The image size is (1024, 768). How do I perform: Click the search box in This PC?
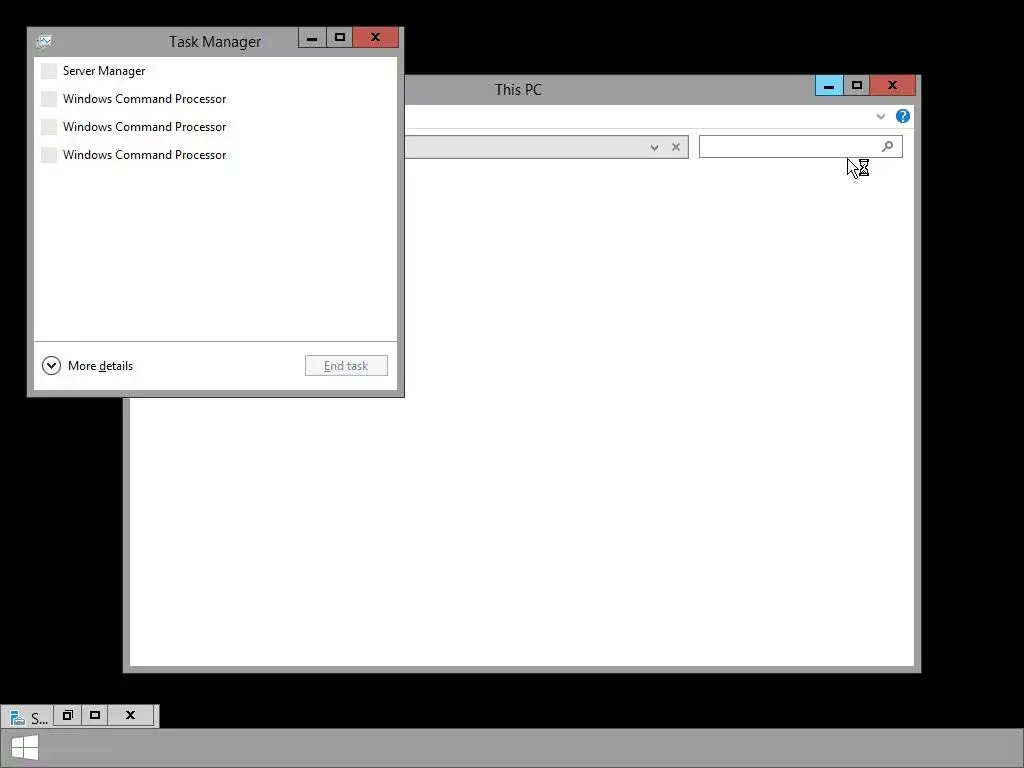click(x=801, y=147)
